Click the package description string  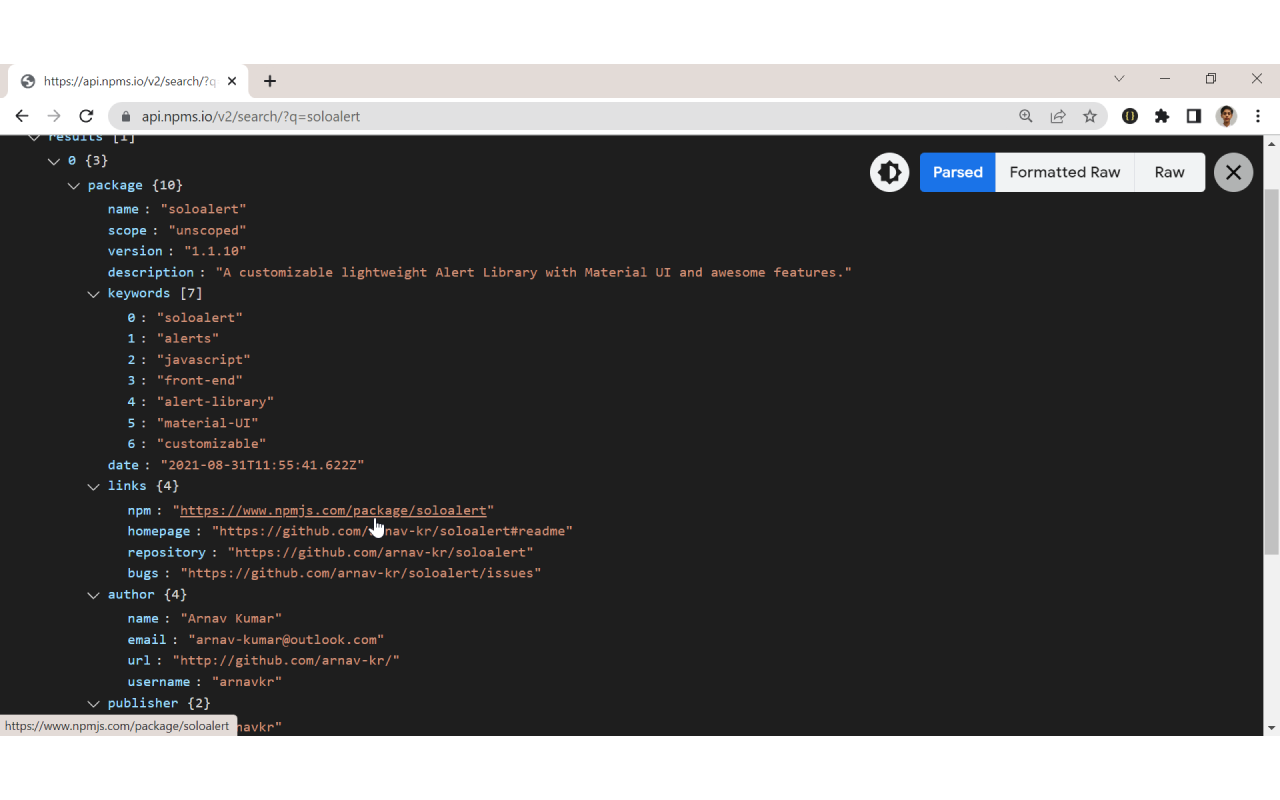(x=533, y=272)
